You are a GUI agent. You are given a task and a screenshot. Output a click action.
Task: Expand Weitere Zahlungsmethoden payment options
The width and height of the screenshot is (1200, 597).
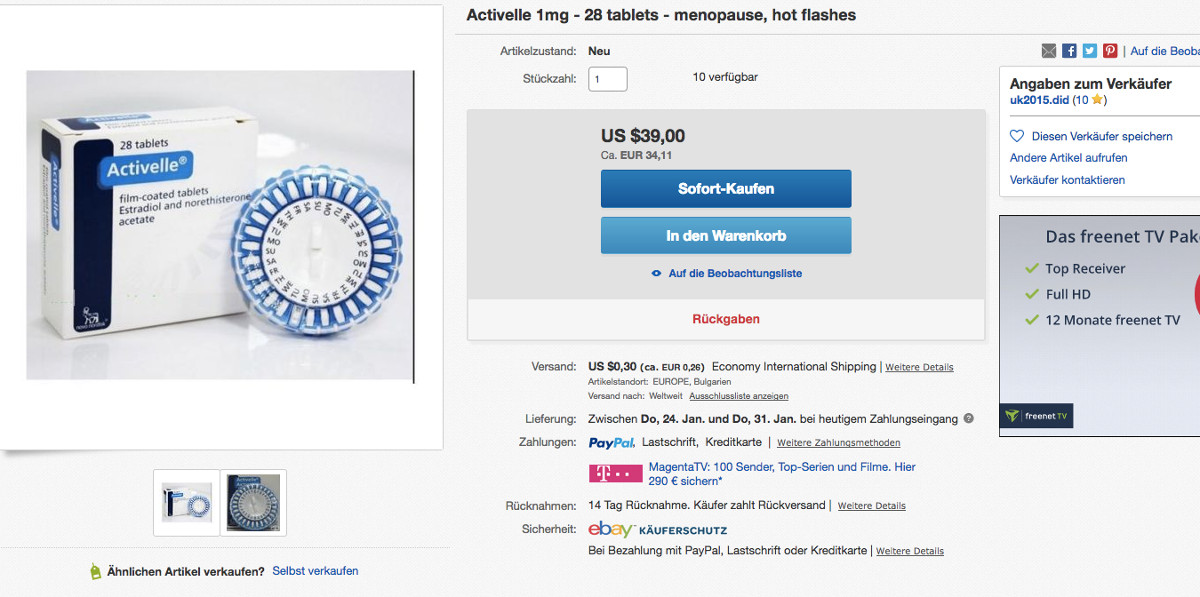click(x=838, y=443)
